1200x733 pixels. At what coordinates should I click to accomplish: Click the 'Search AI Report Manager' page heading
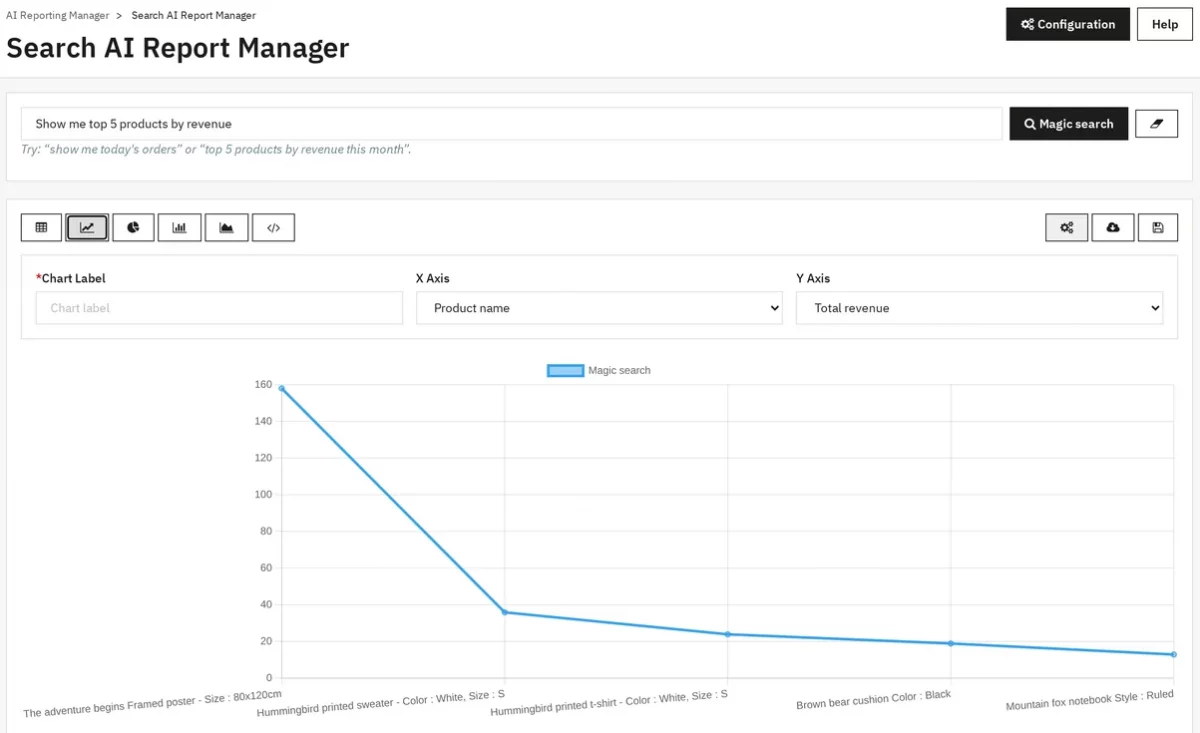[x=178, y=48]
